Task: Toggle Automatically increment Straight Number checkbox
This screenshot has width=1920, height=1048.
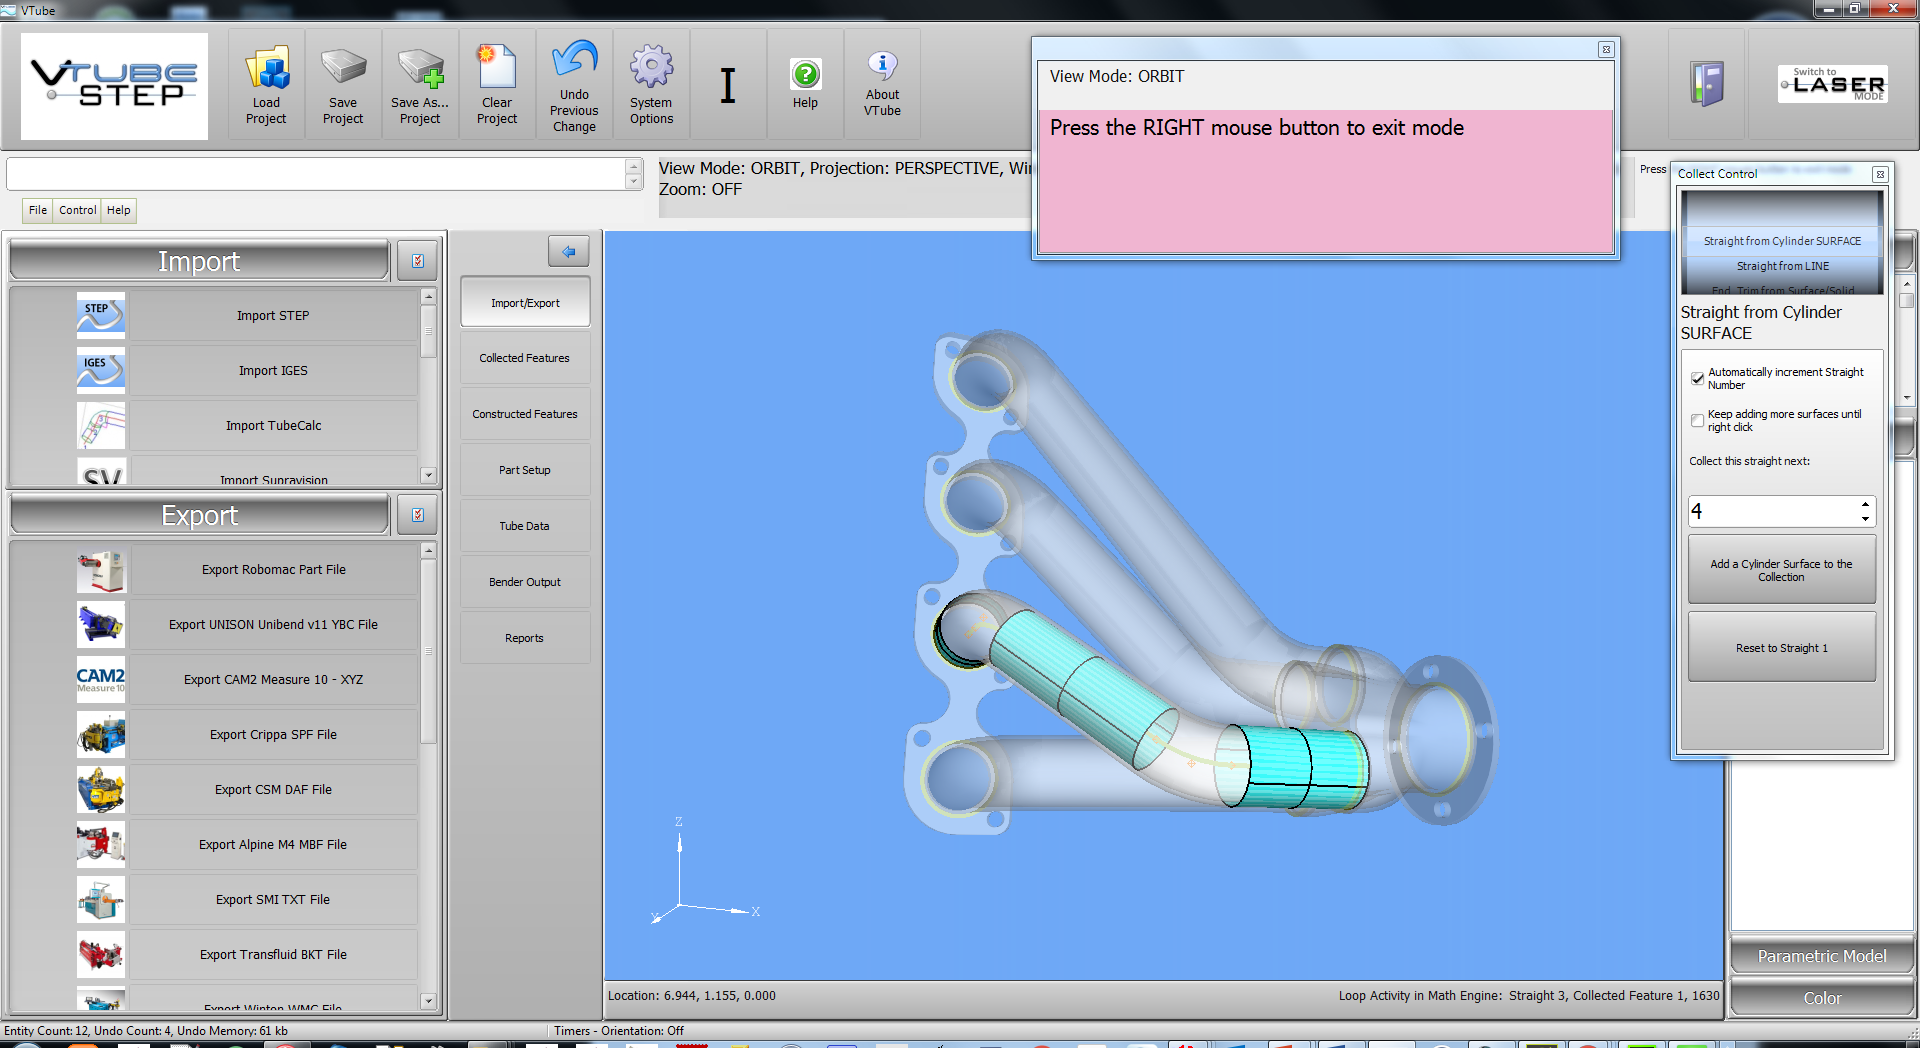Action: click(1697, 379)
